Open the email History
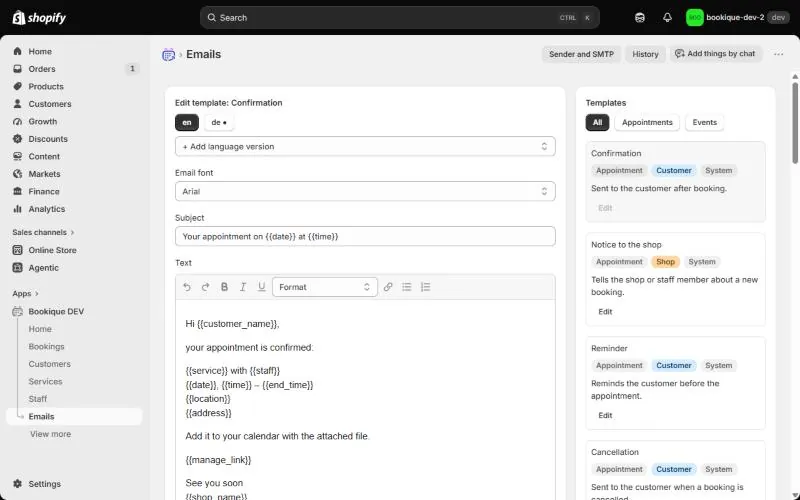Viewport: 800px width, 500px height. point(645,54)
